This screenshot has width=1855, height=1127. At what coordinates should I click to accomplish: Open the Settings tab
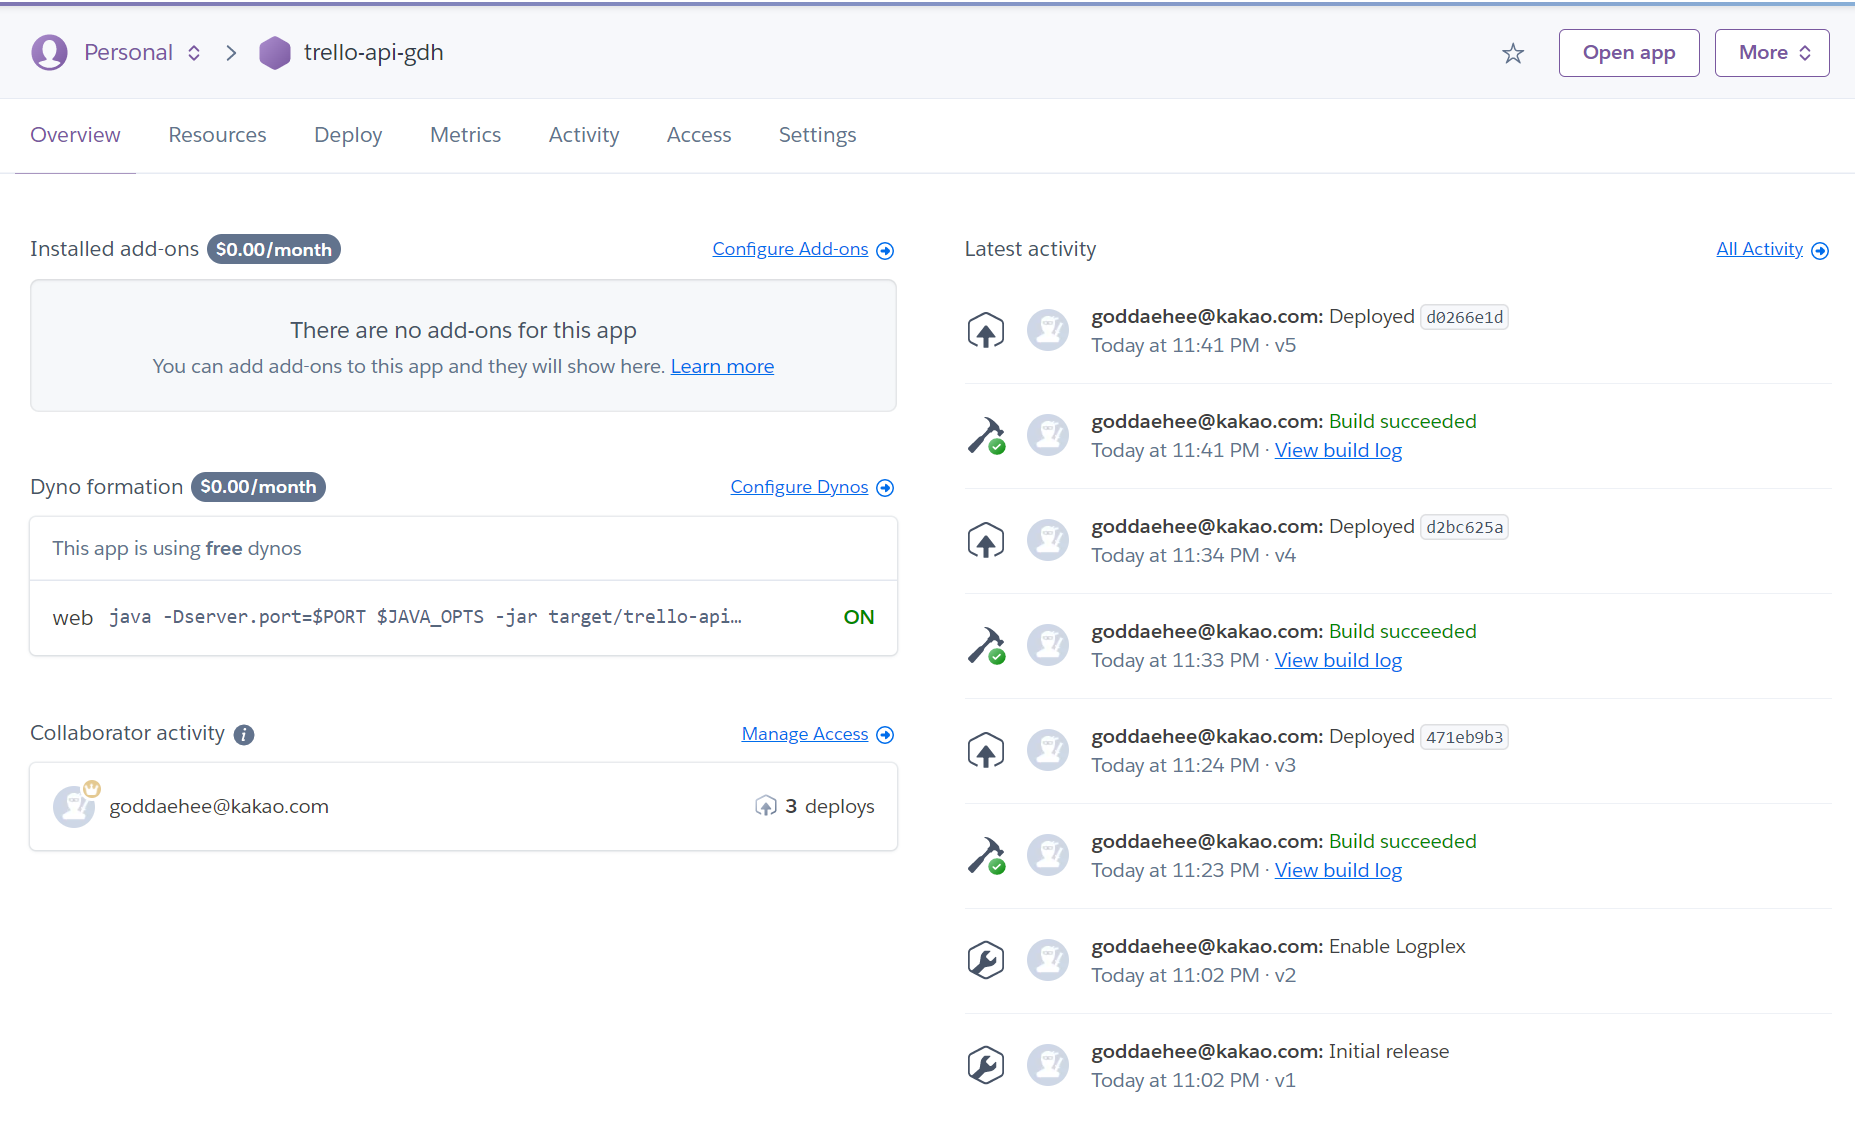(817, 135)
